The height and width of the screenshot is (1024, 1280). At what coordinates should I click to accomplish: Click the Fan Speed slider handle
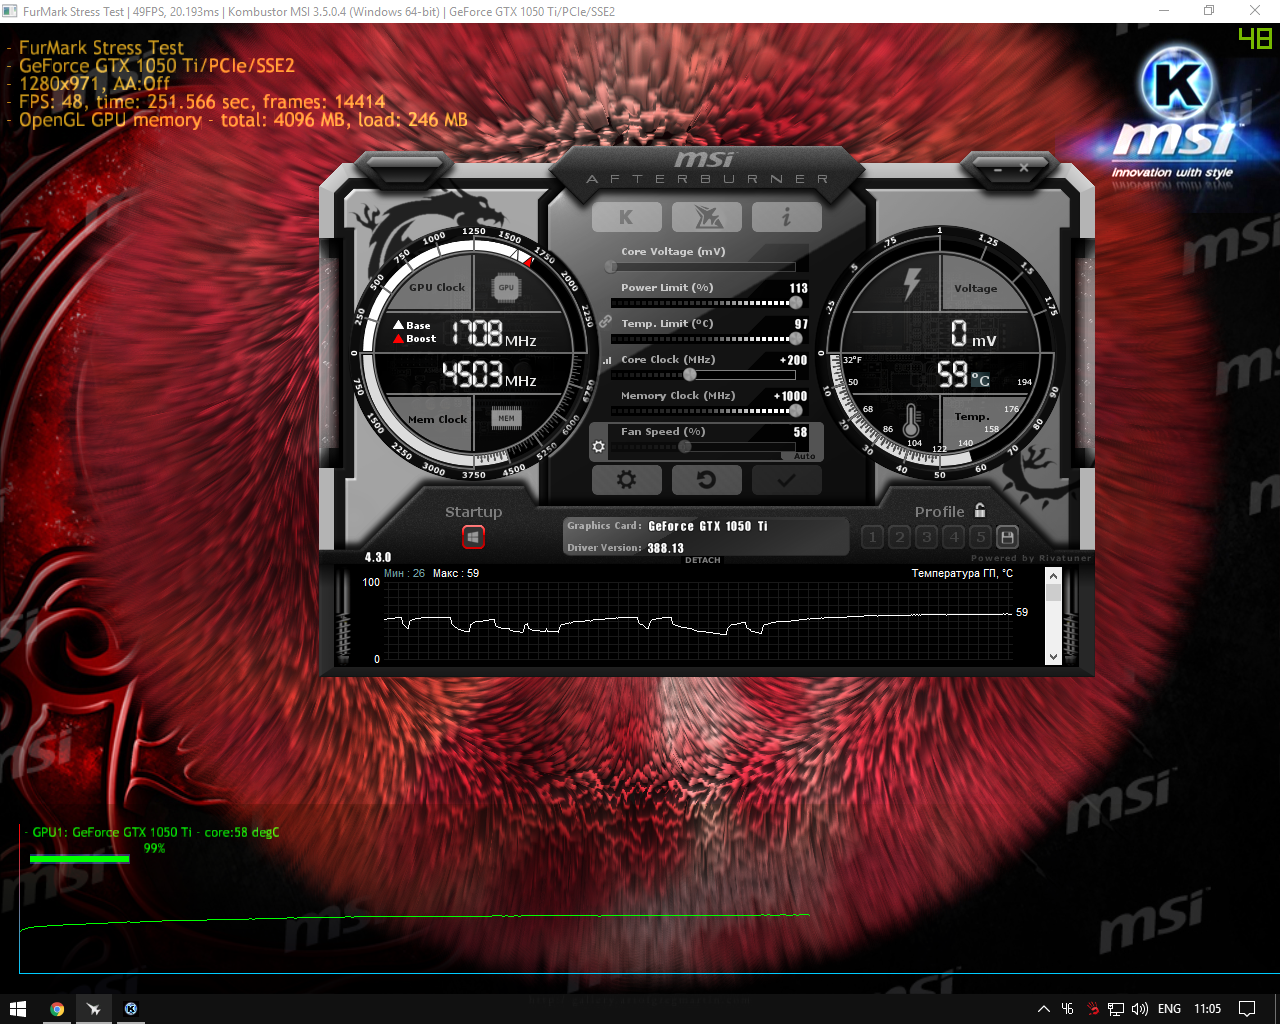click(x=685, y=446)
